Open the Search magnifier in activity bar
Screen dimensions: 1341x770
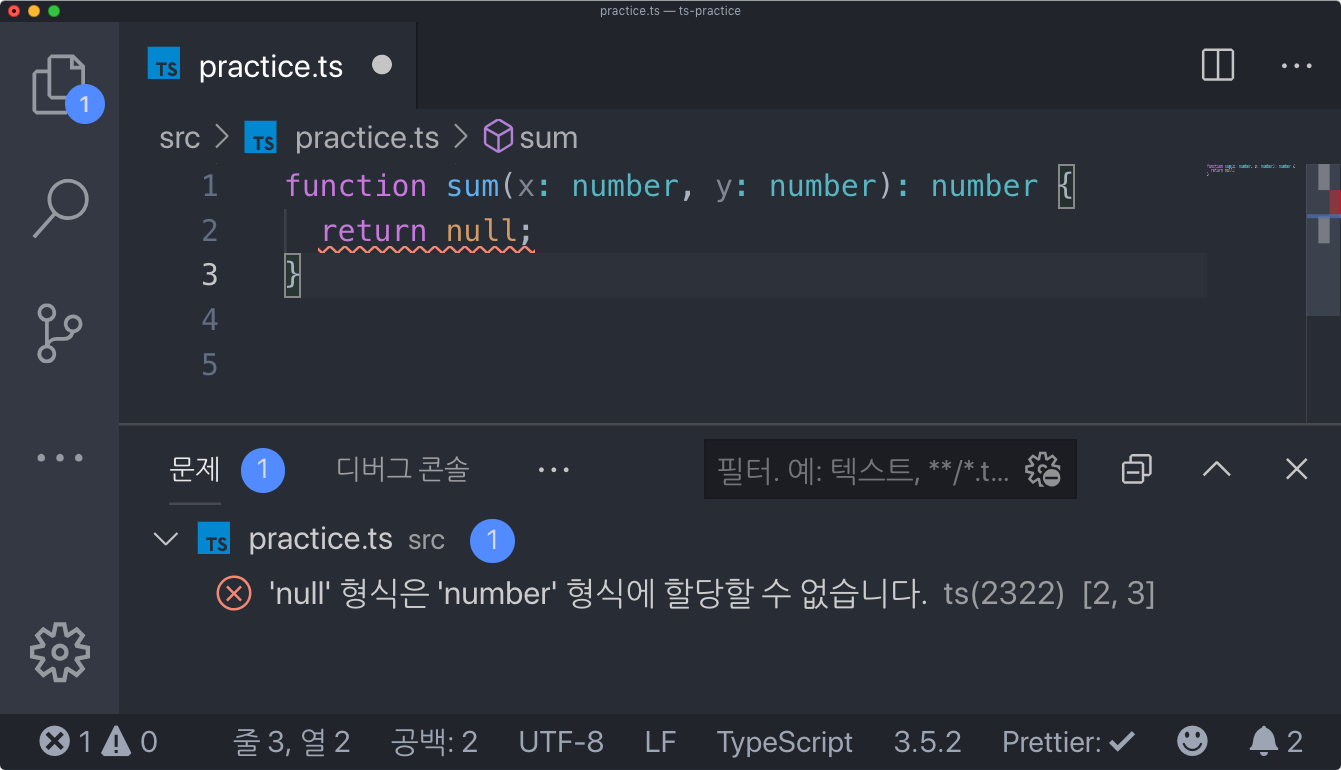pyautogui.click(x=60, y=209)
